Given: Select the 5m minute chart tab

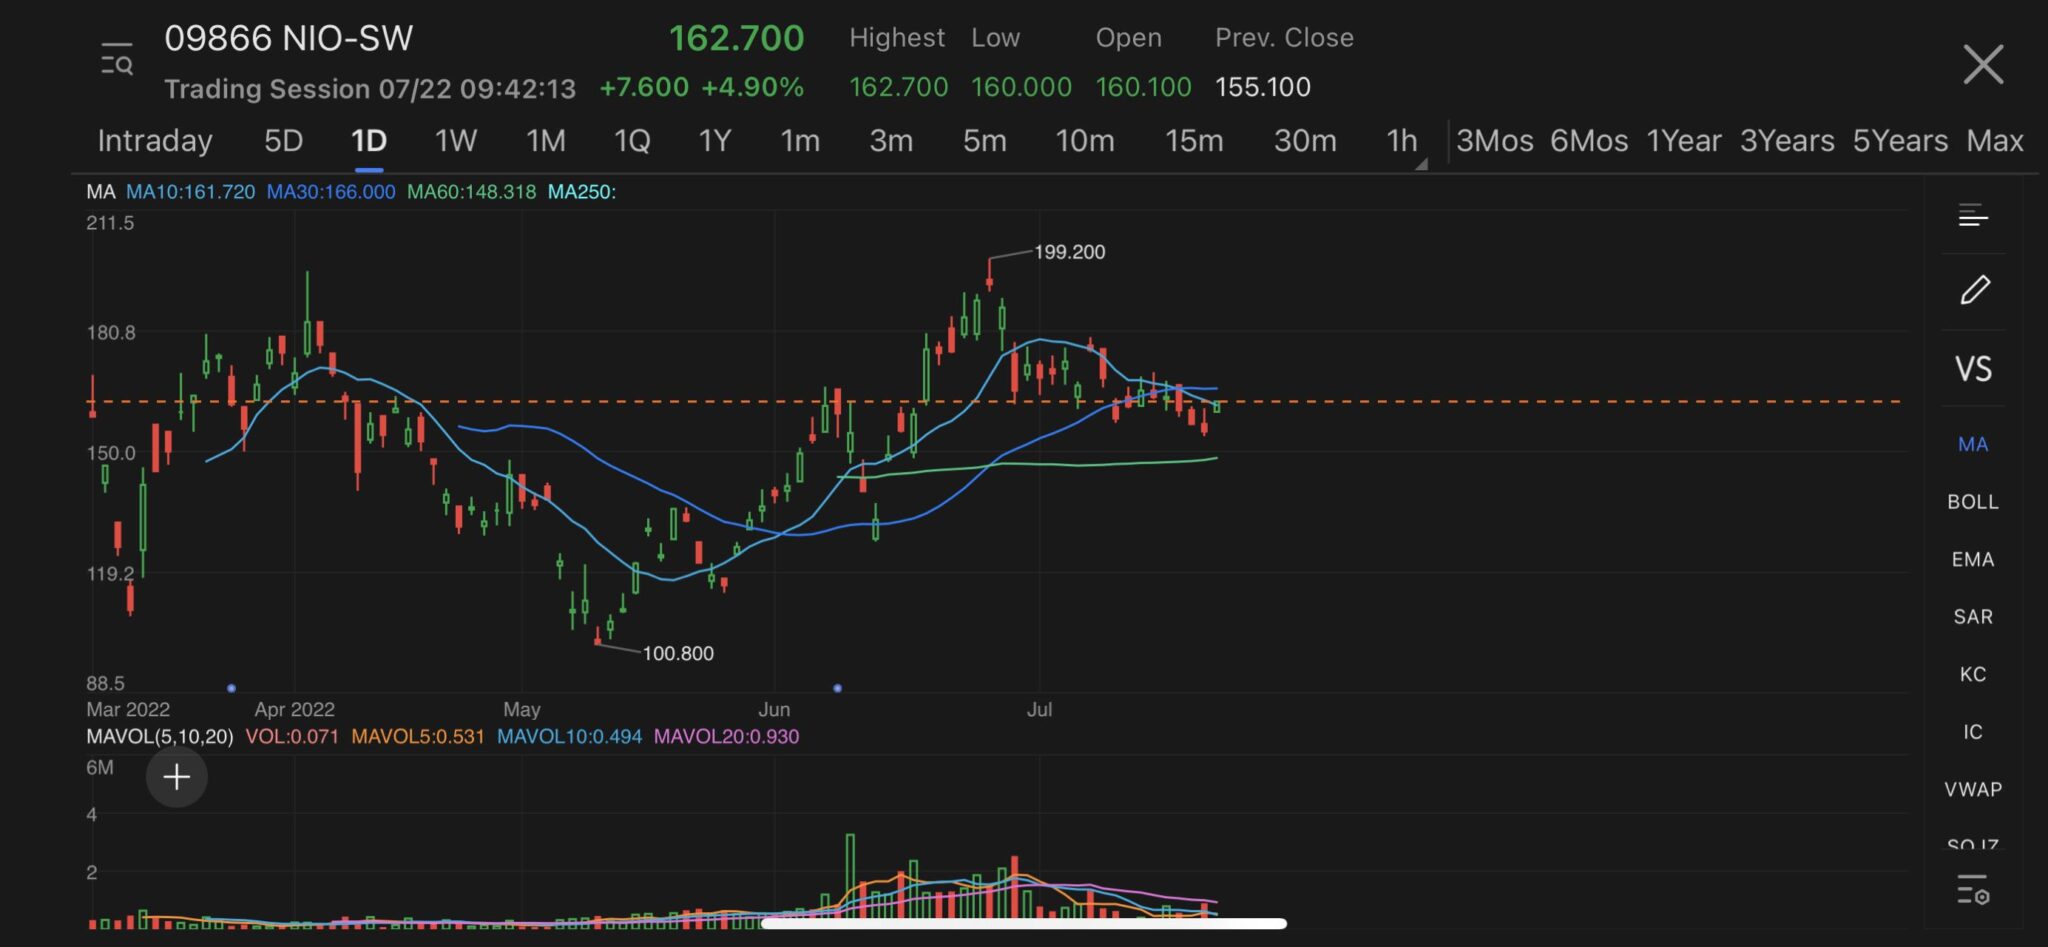Looking at the screenshot, I should [984, 141].
